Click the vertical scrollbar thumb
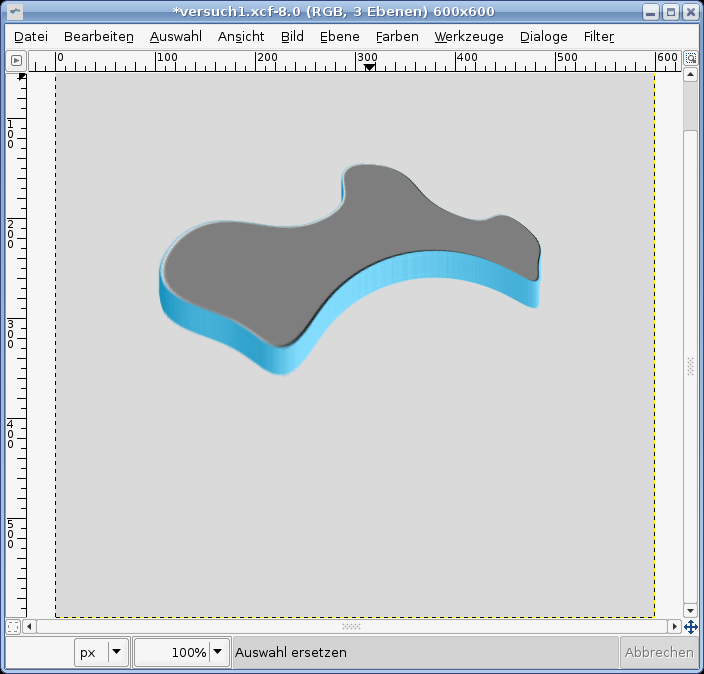704x674 pixels. pyautogui.click(x=691, y=366)
